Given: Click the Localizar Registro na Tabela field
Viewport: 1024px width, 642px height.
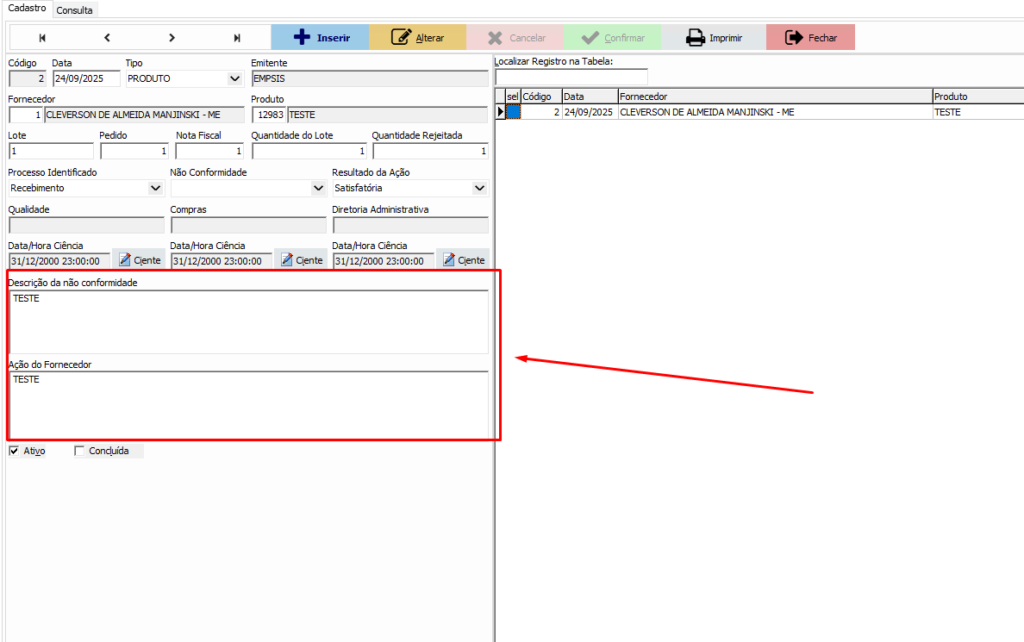Looking at the screenshot, I should click(x=571, y=77).
